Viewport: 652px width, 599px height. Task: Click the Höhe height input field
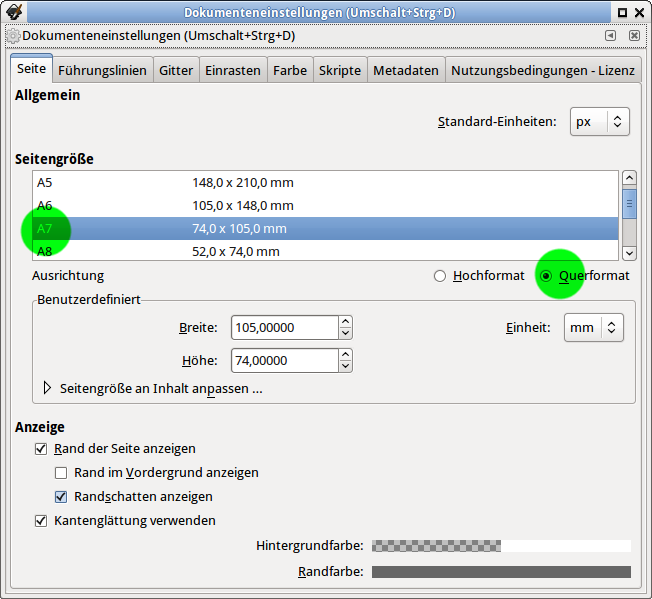(x=285, y=360)
